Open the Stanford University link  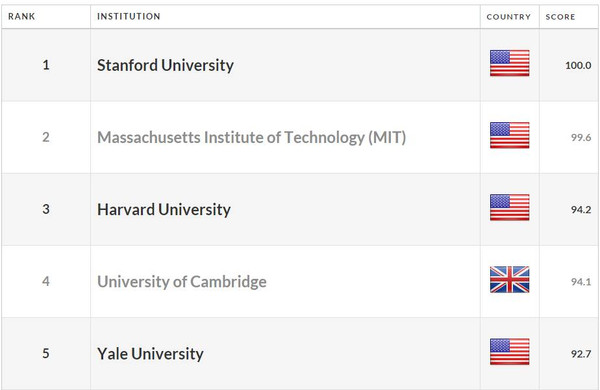(165, 65)
